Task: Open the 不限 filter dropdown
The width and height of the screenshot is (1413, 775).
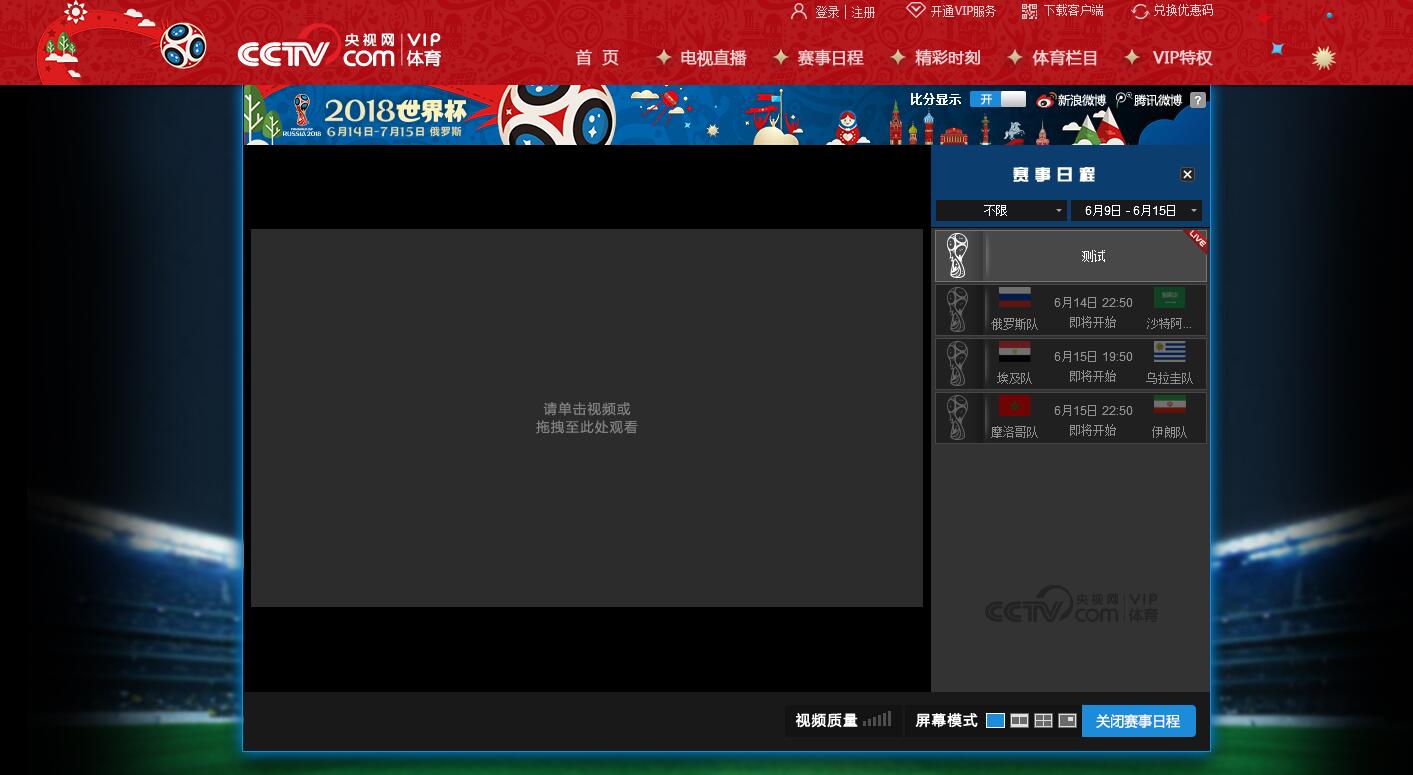Action: click(x=1001, y=211)
